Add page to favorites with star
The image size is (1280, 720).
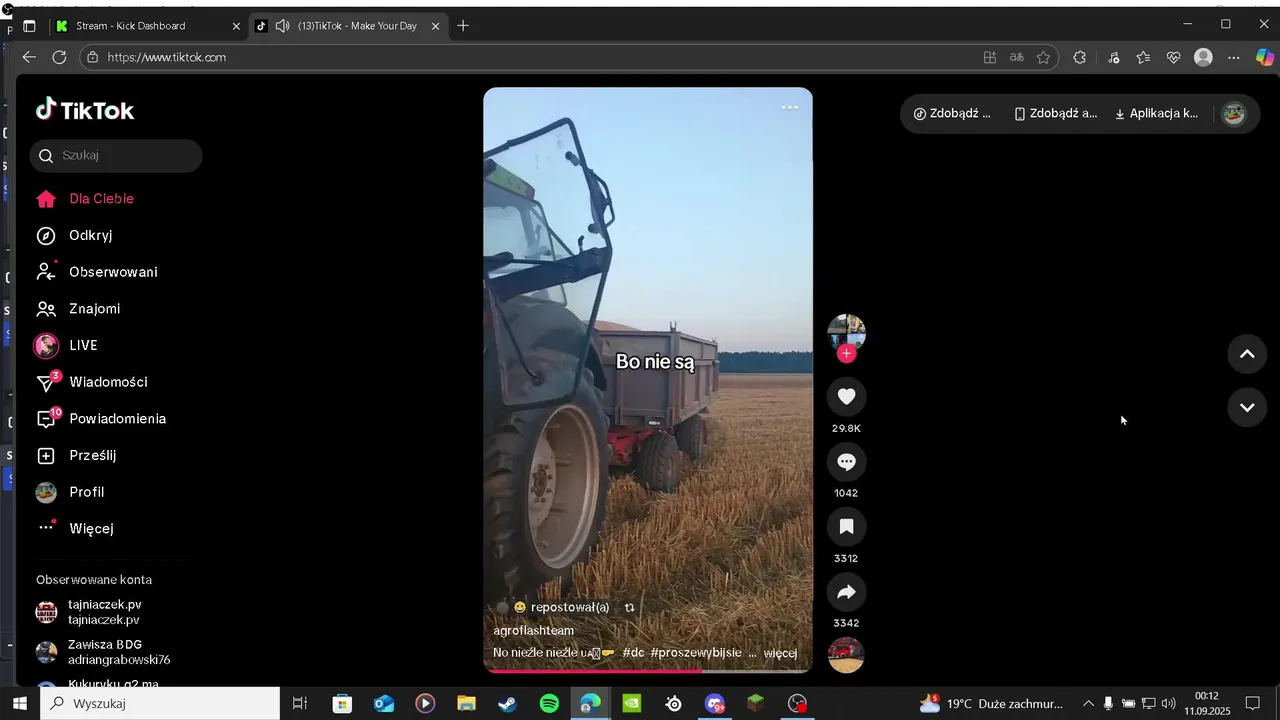[x=1043, y=58]
